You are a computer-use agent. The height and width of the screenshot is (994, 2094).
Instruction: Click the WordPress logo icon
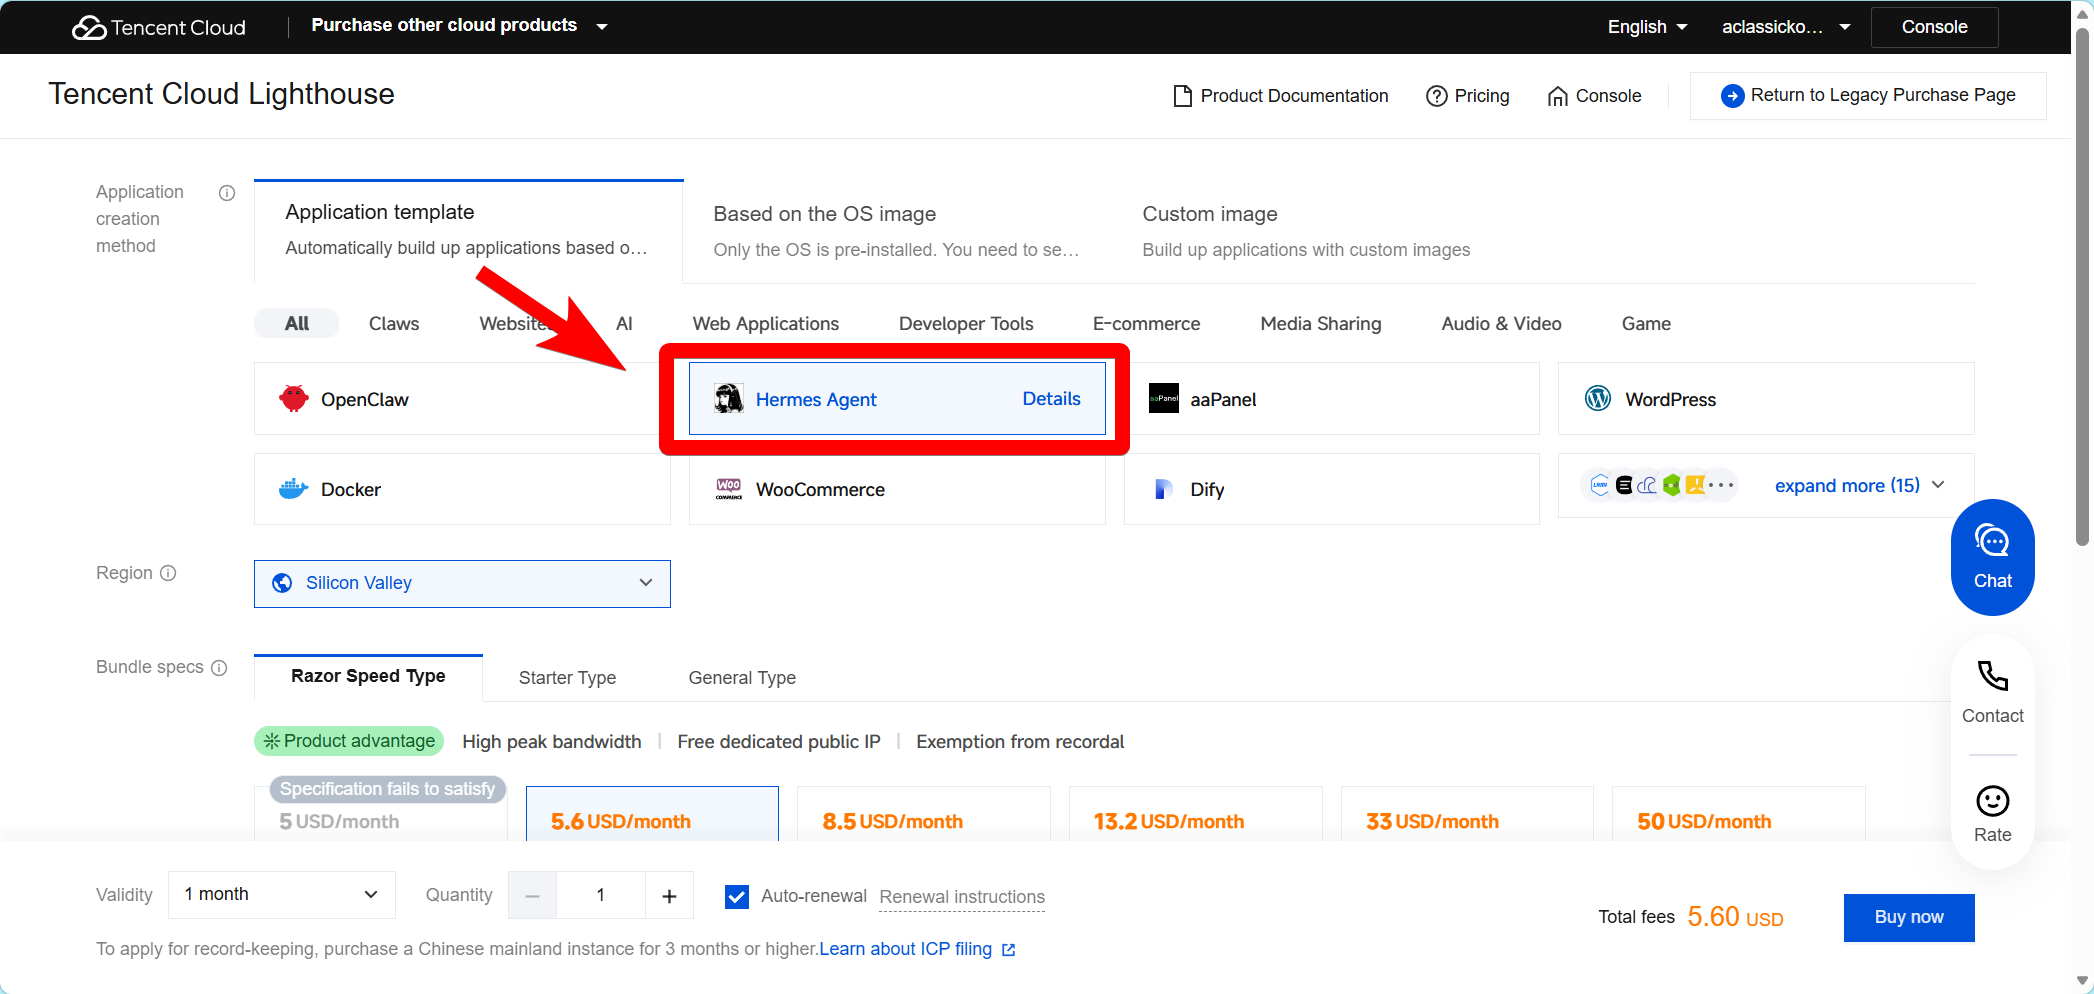1598,399
